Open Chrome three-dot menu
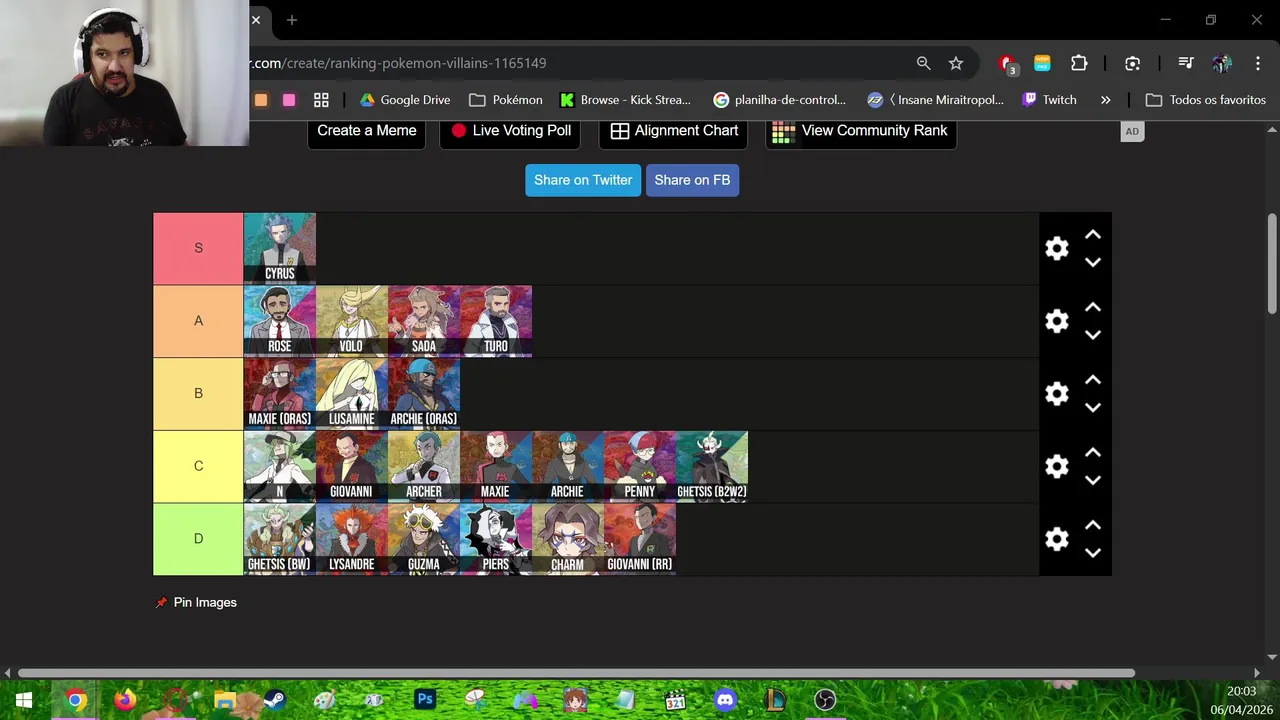Viewport: 1280px width, 720px height. 1258,63
